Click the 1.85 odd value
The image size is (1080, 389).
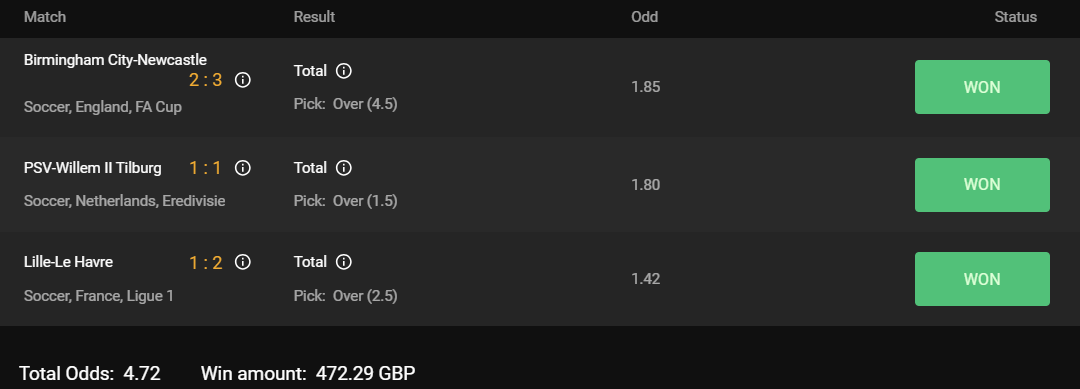(645, 87)
